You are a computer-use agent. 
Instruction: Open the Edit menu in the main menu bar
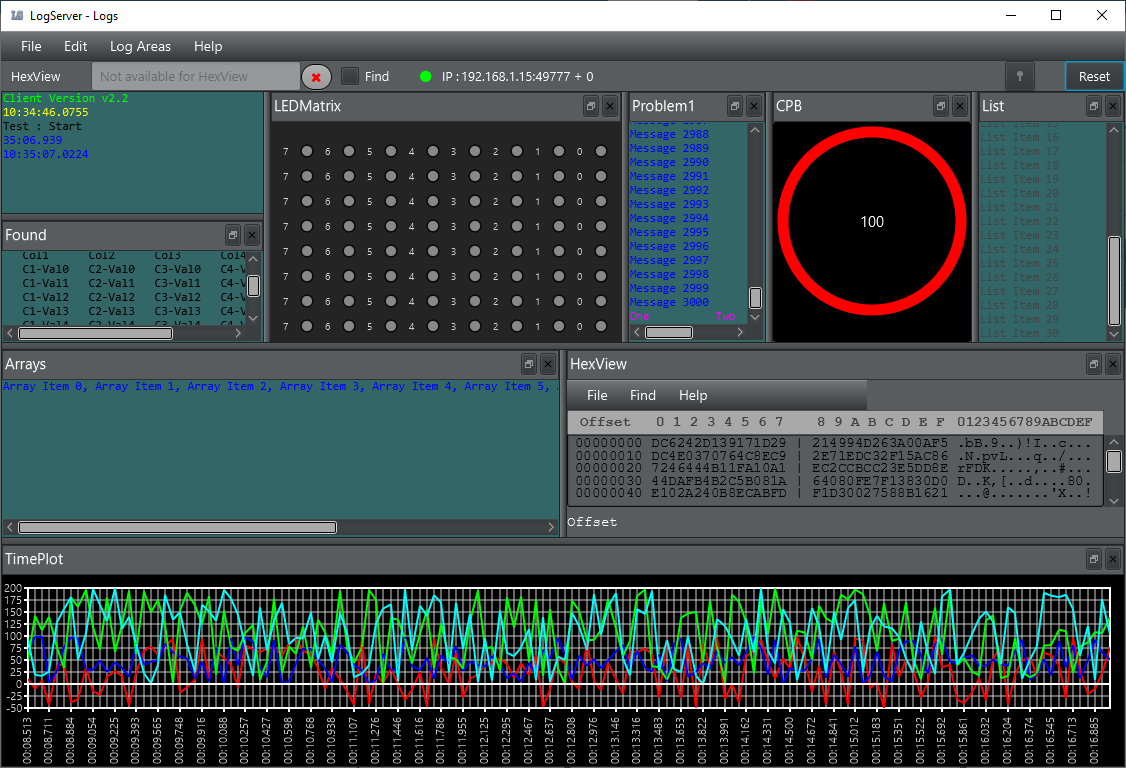coord(76,46)
